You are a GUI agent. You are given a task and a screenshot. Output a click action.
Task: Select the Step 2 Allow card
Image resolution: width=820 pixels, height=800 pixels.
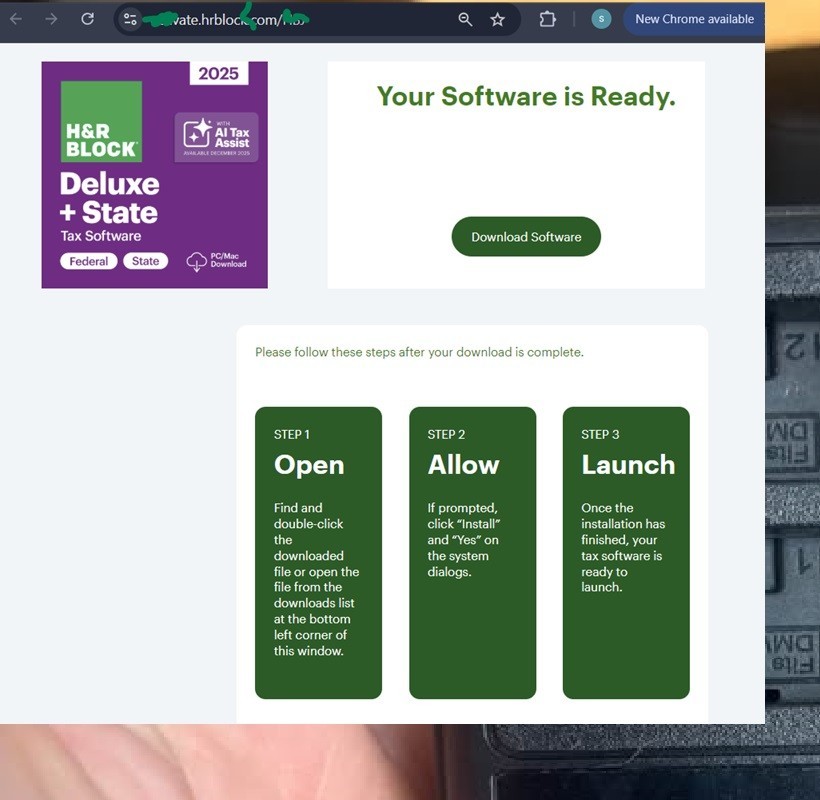(x=472, y=550)
